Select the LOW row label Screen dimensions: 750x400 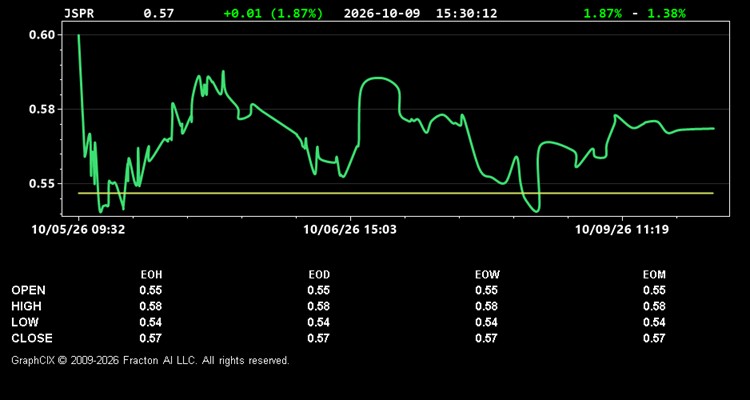(25, 322)
